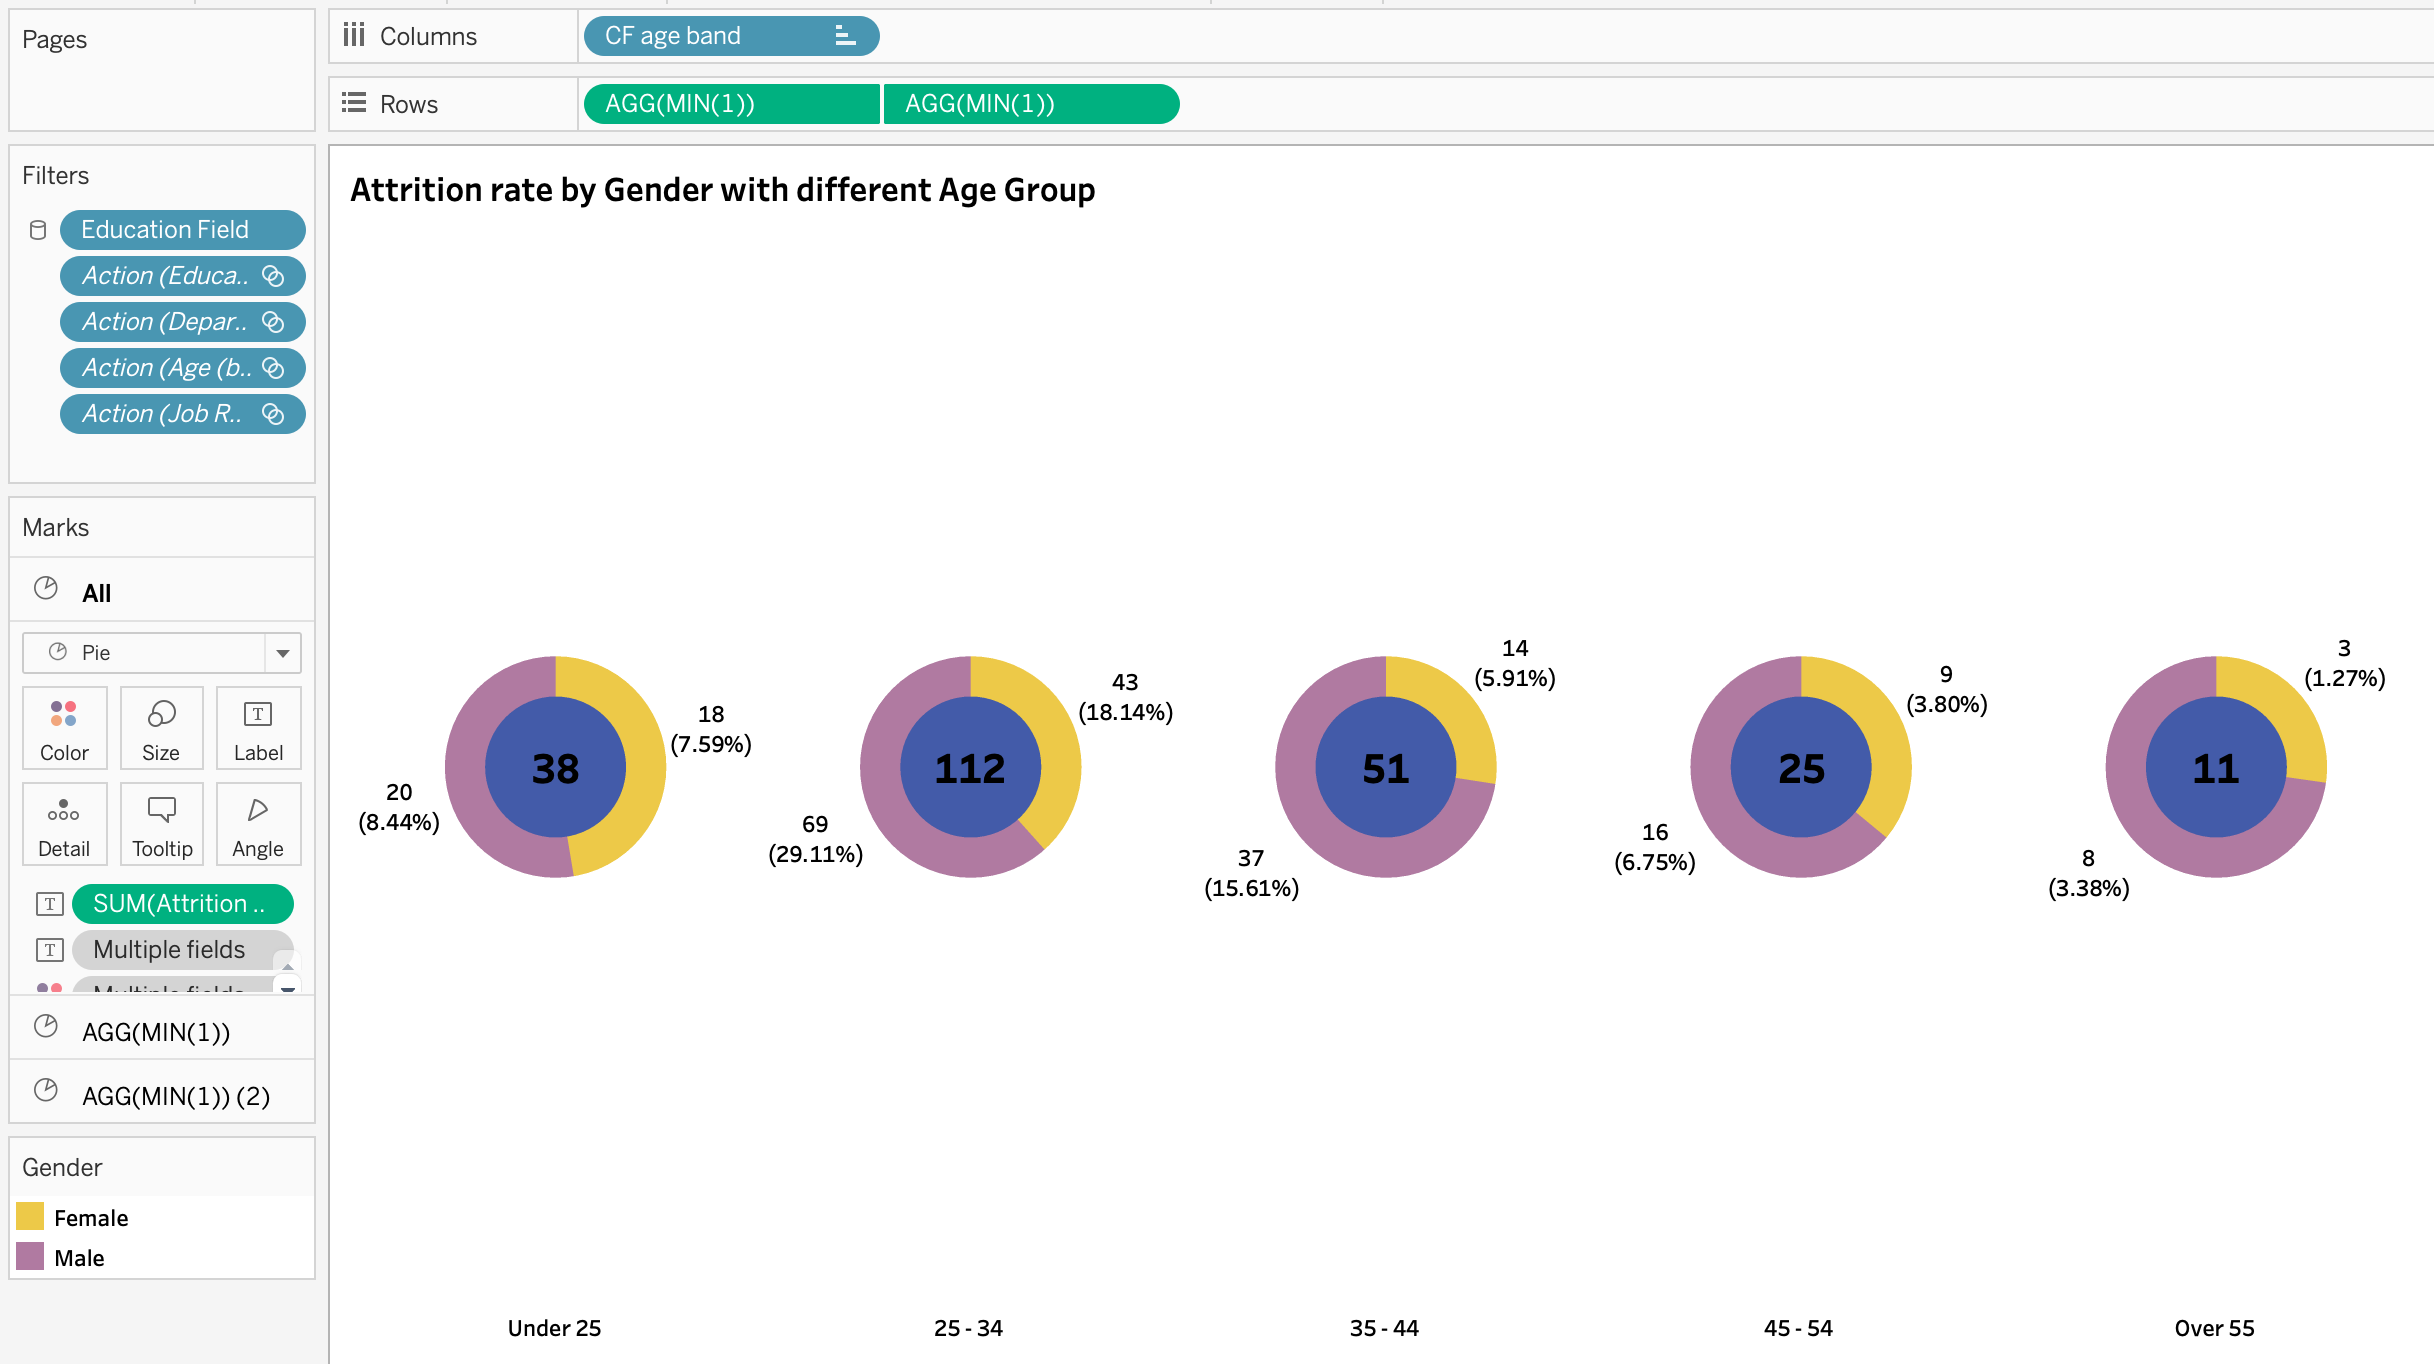Click the Education Field filter pill

182,229
